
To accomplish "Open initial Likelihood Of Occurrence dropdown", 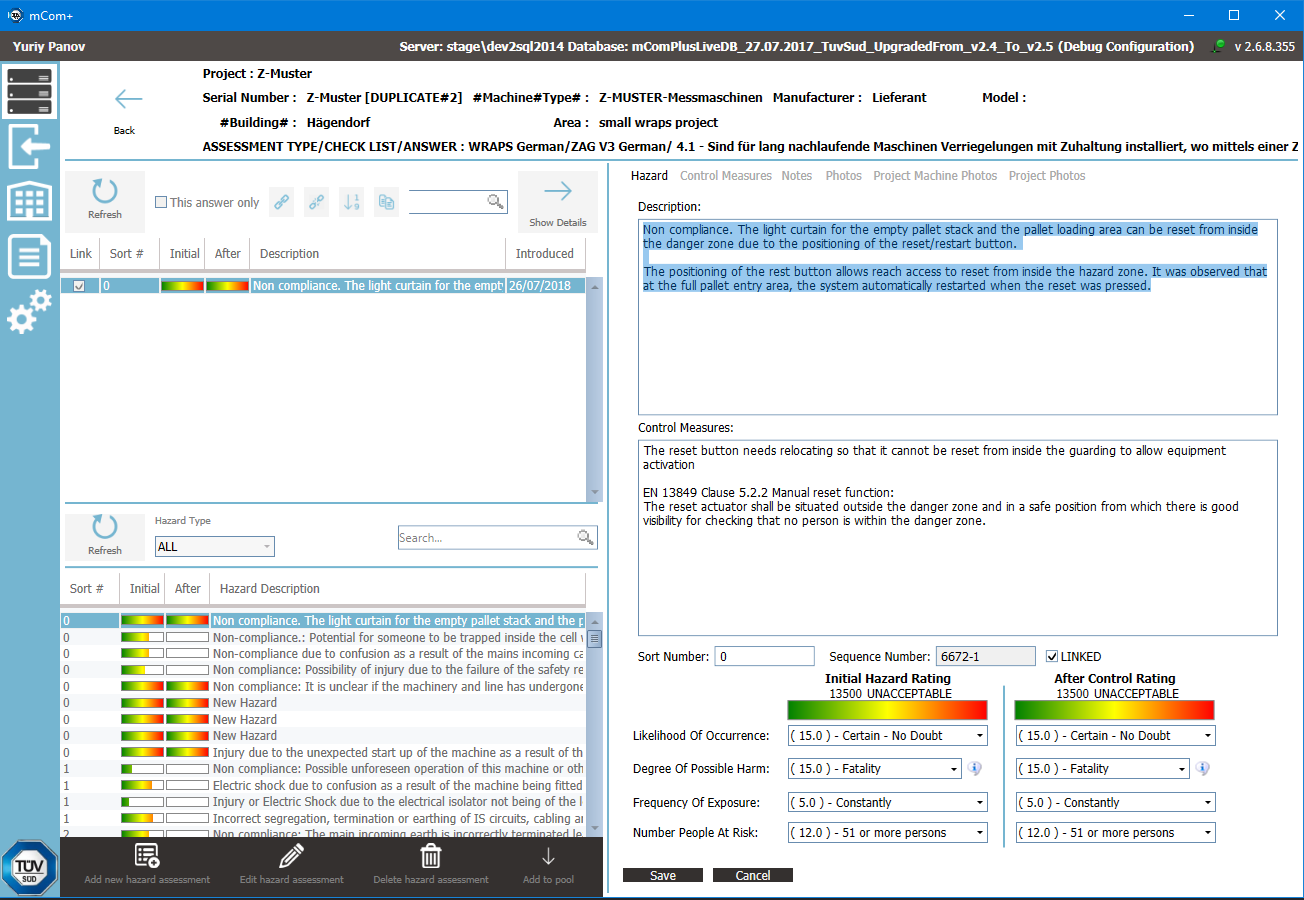I will [887, 735].
